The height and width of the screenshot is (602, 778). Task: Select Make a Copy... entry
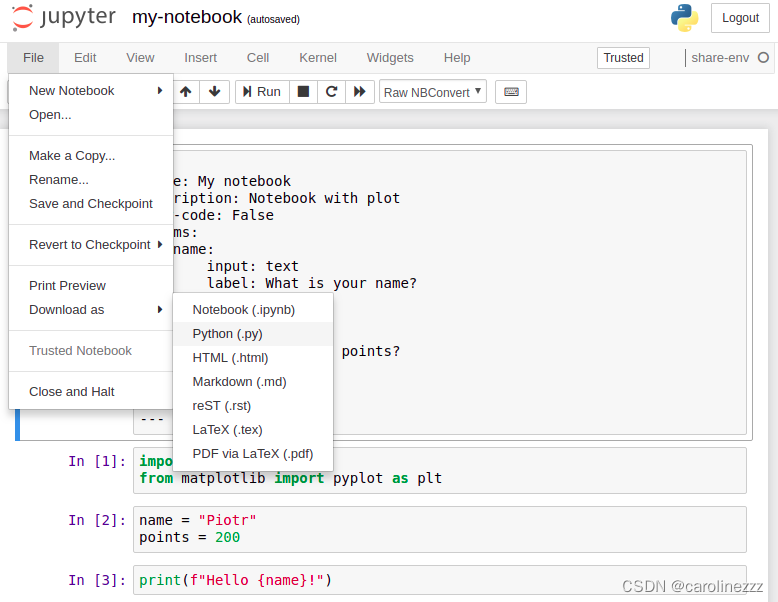pyautogui.click(x=91, y=156)
